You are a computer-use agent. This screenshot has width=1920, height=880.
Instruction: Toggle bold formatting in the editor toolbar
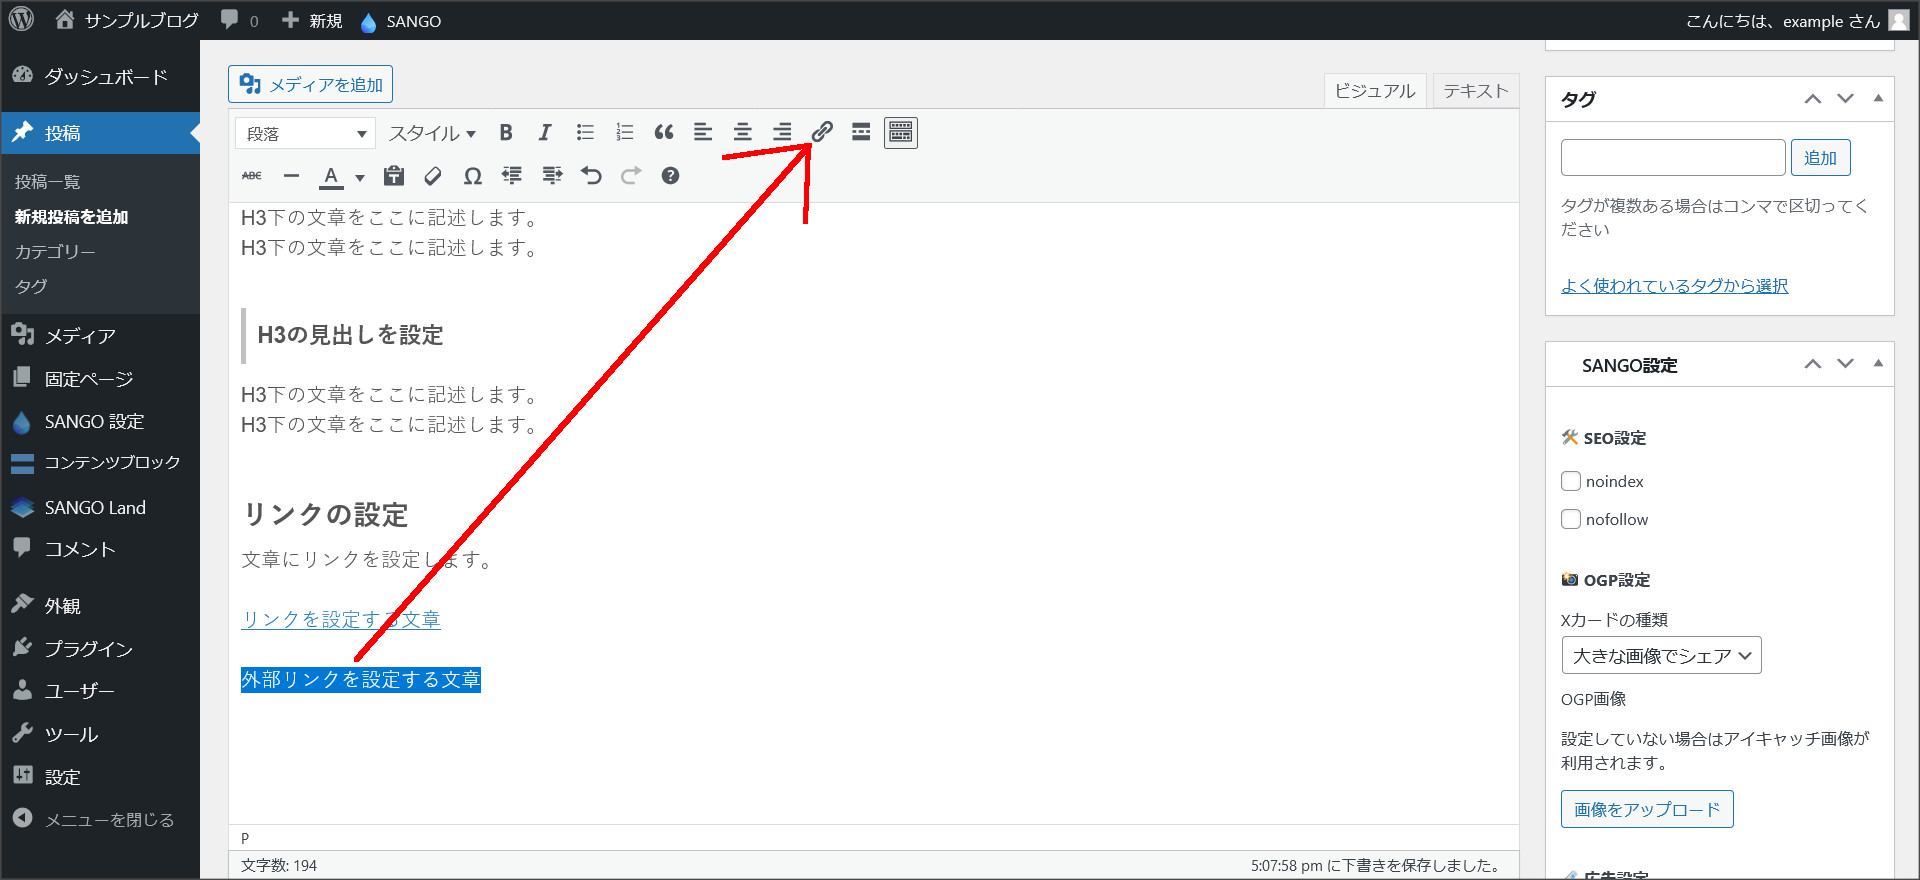pos(506,132)
